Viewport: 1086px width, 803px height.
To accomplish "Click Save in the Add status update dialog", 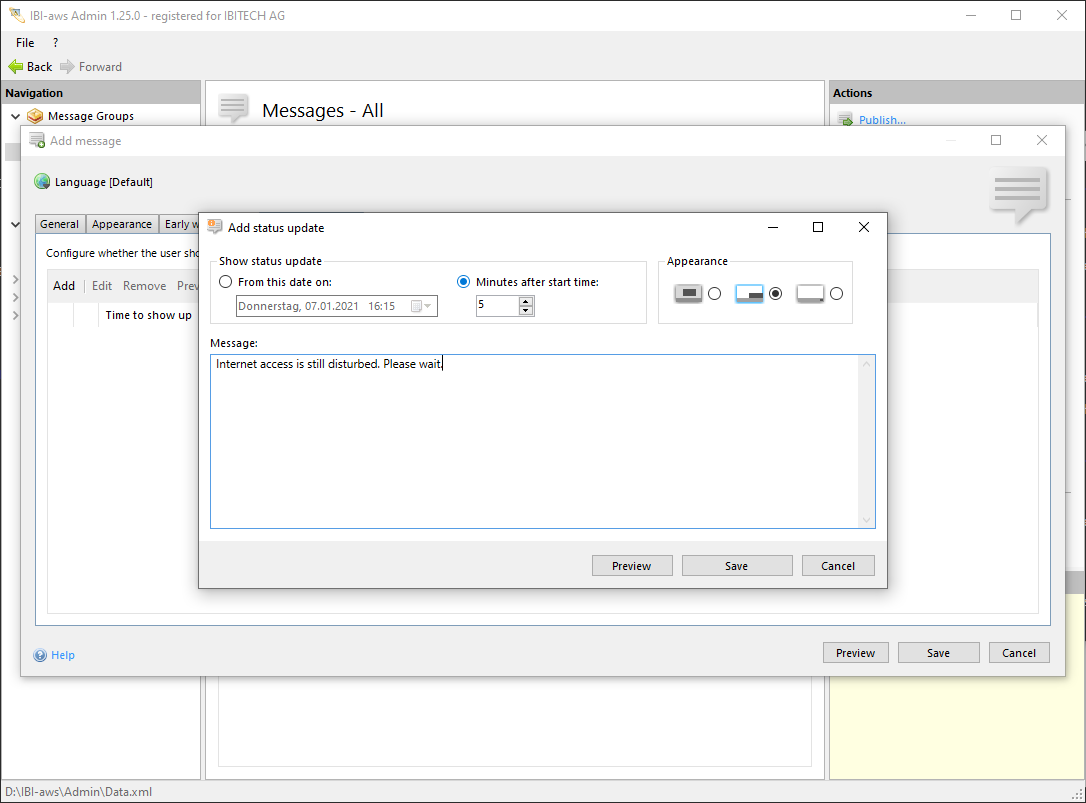I will (x=736, y=566).
